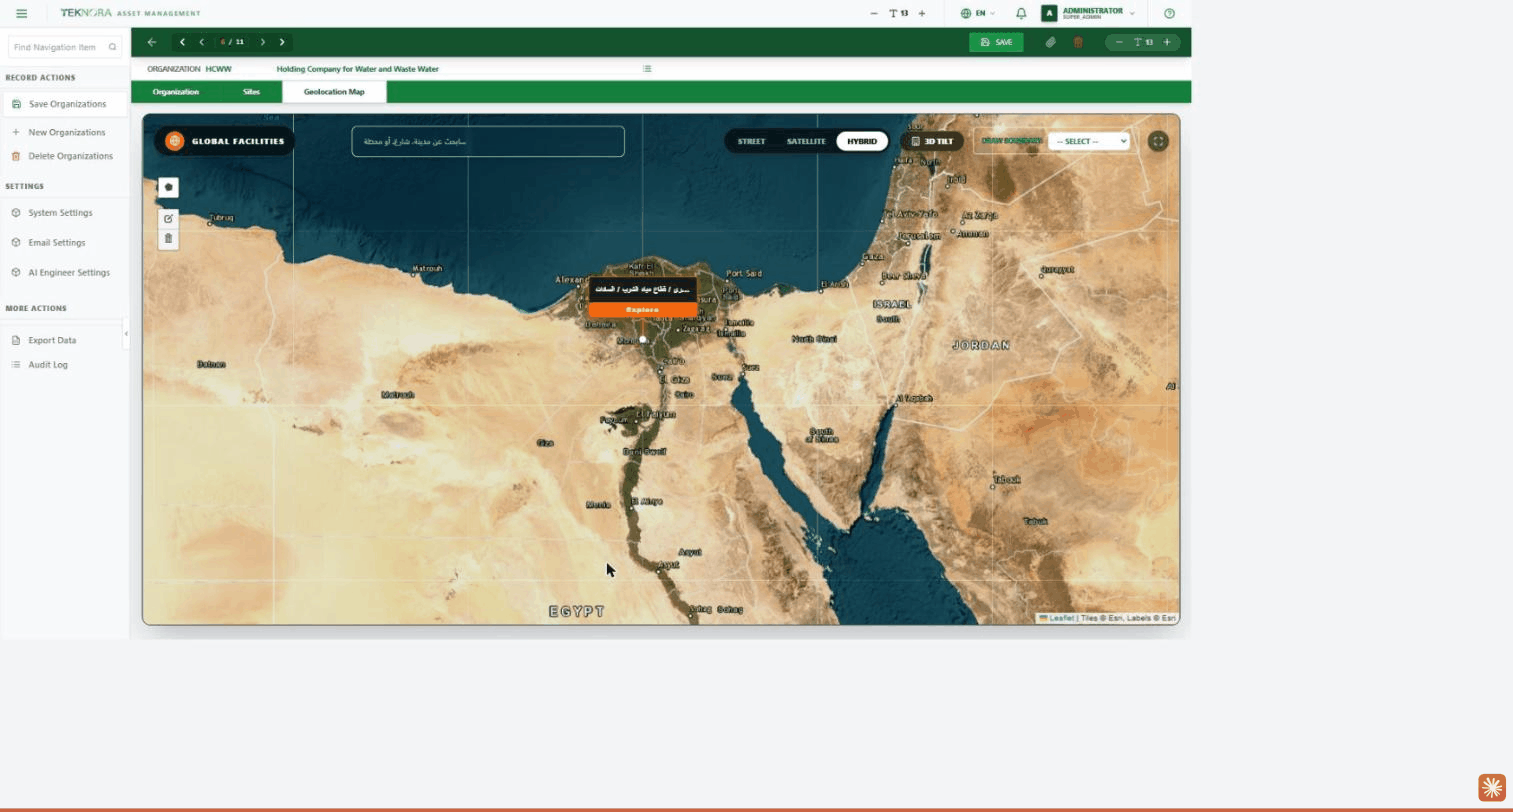
Task: Open the Audit Log
Action: (48, 365)
